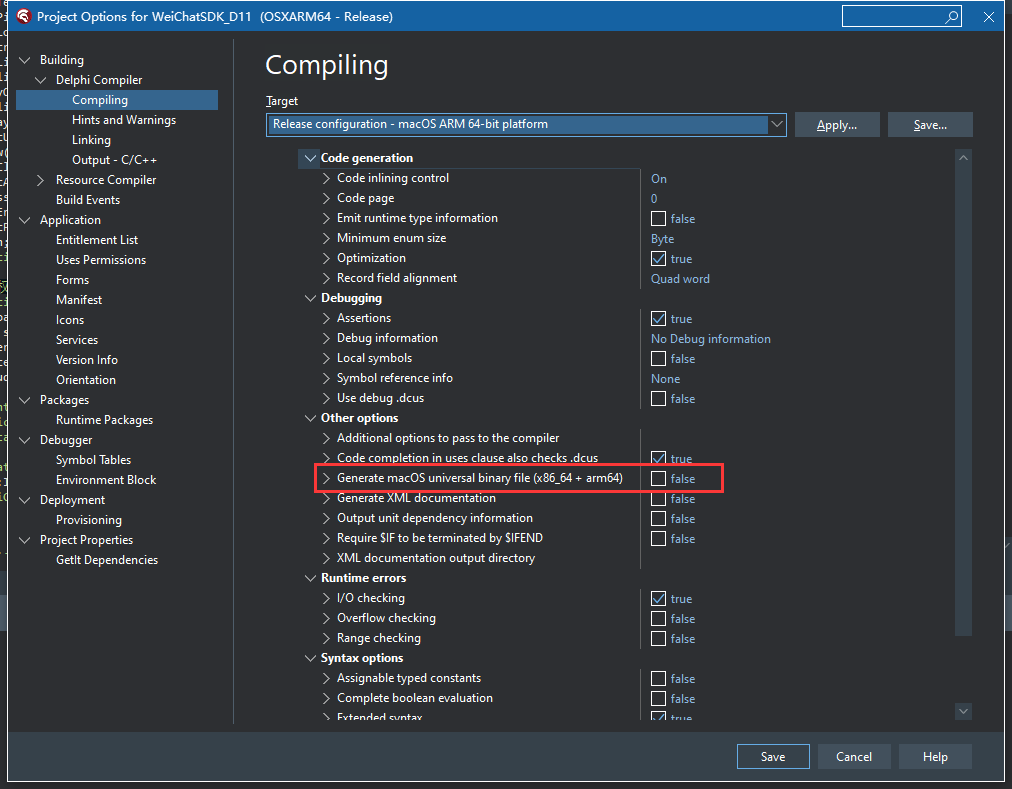Select Additional options to pass to compiler row
Image resolution: width=1012 pixels, height=789 pixels.
[x=448, y=438]
